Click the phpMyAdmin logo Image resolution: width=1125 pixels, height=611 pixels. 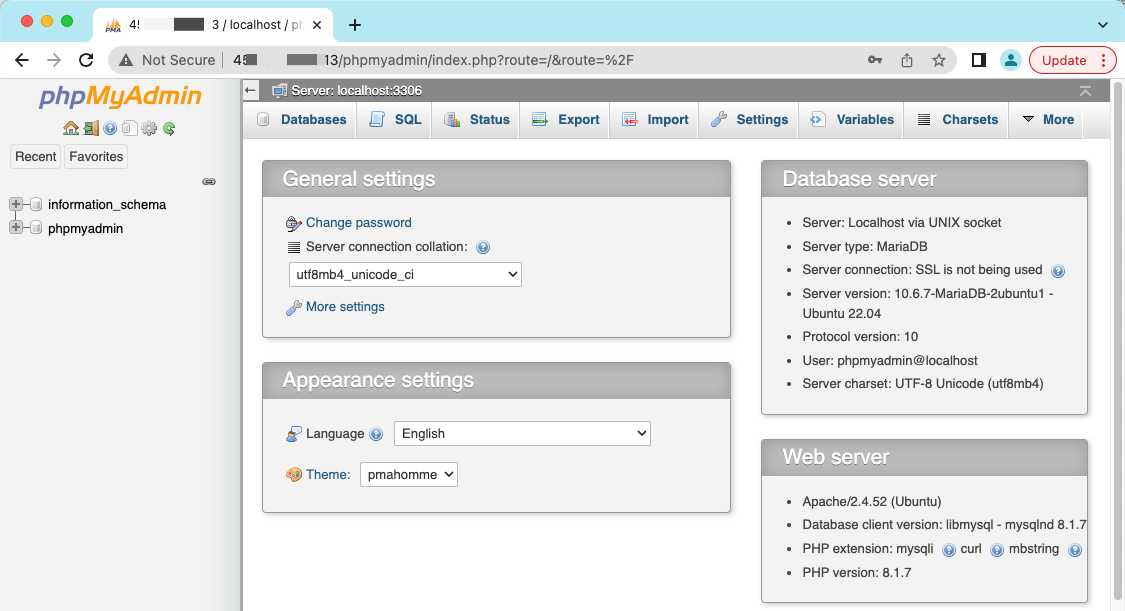click(121, 96)
